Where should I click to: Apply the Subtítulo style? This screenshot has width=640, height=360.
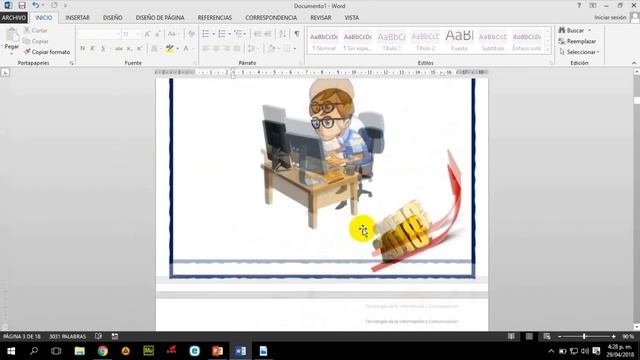pyautogui.click(x=493, y=41)
